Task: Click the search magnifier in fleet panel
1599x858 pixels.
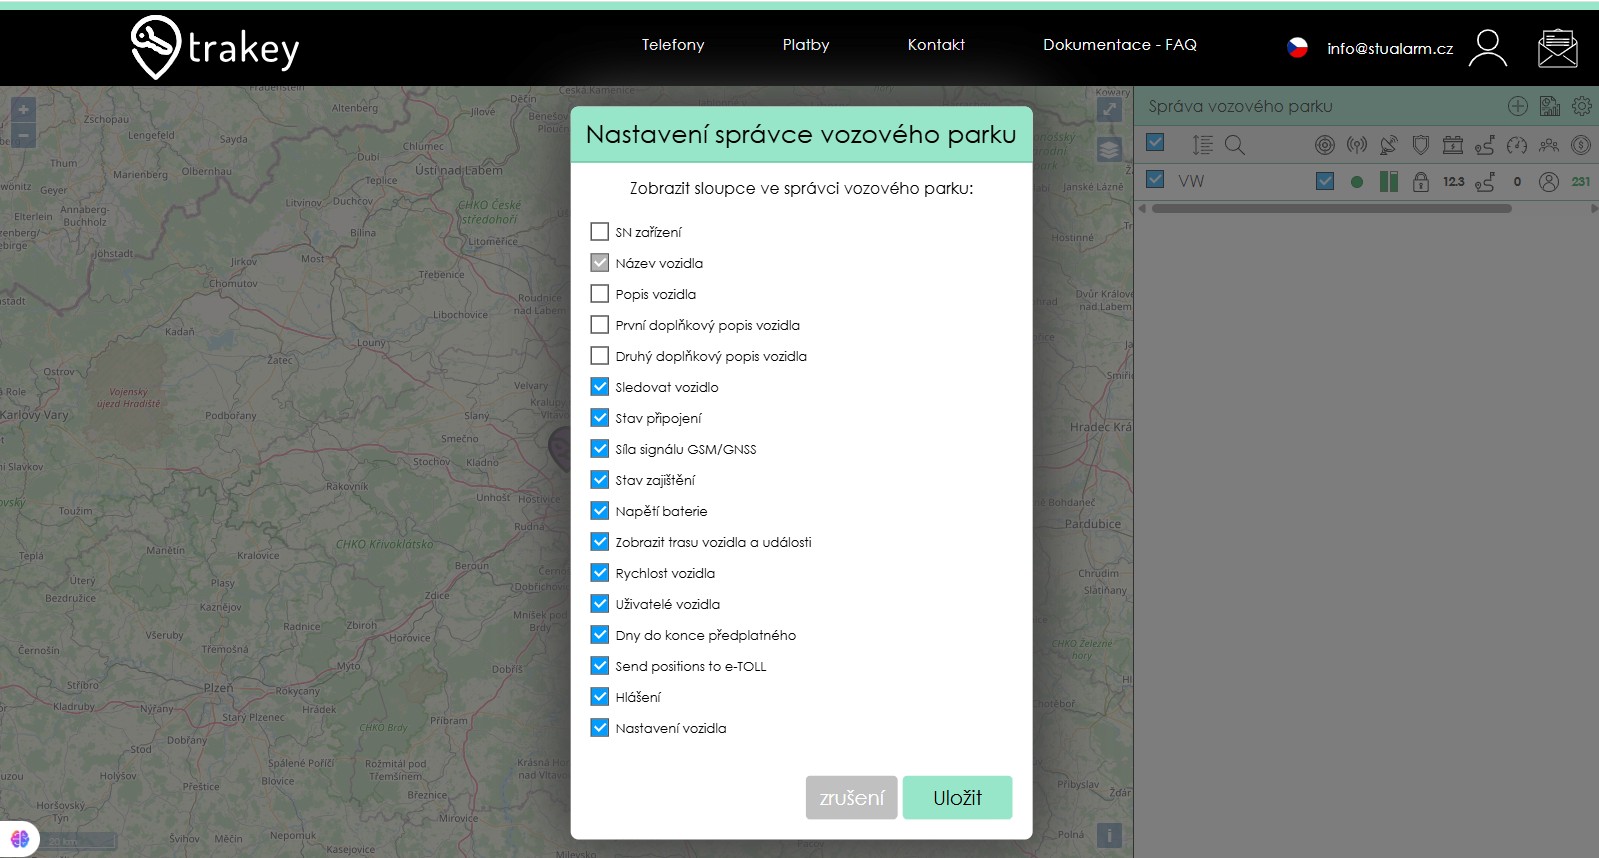Action: (x=1235, y=145)
